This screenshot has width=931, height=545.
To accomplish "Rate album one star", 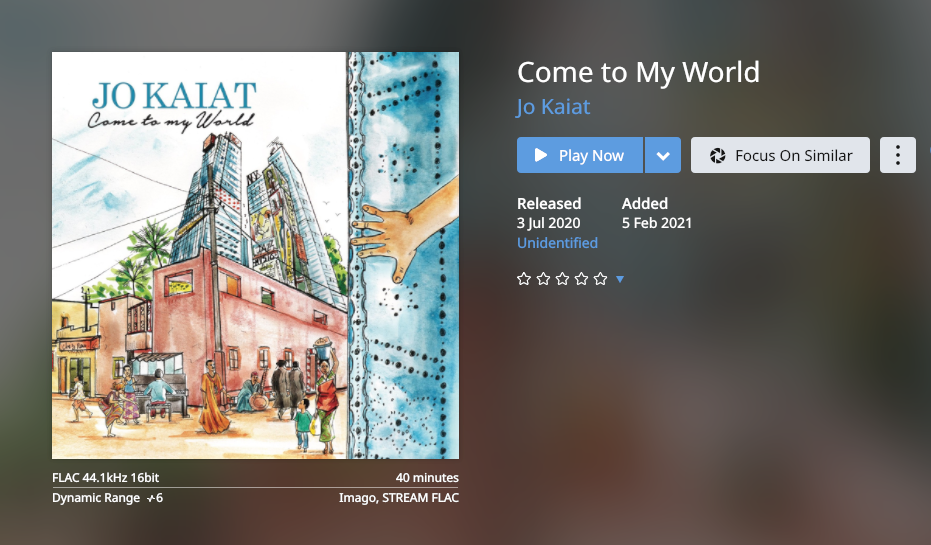I will tap(524, 278).
